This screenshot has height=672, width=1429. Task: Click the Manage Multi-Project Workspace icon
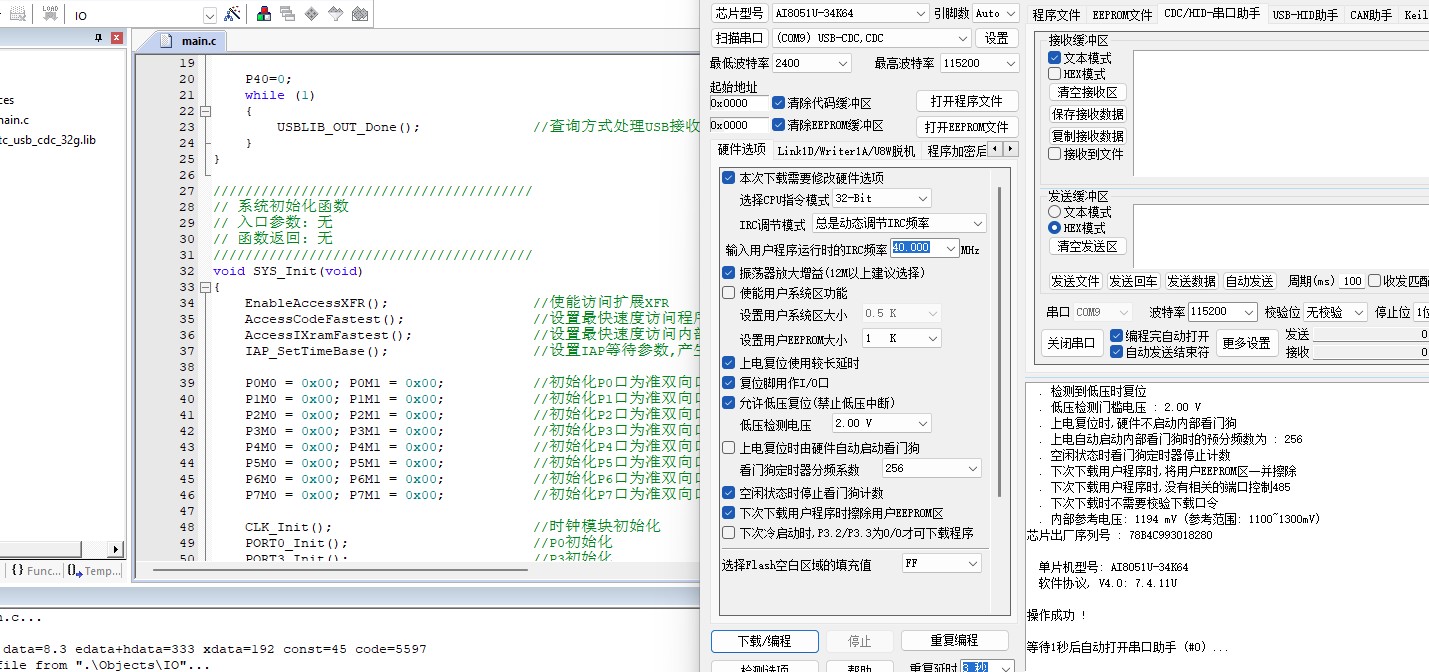pos(288,14)
